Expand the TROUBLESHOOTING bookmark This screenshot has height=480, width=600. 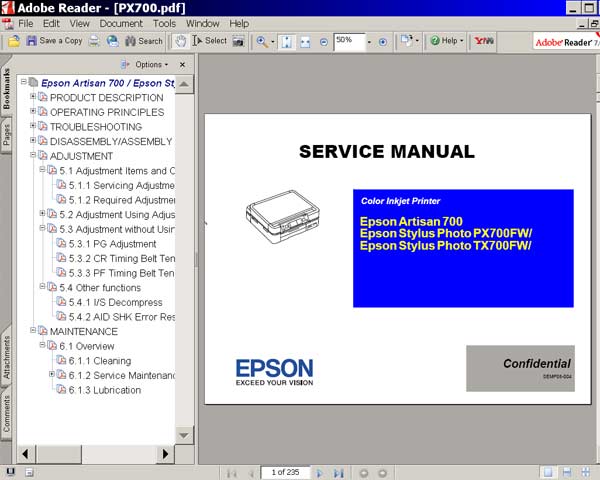[x=33, y=125]
